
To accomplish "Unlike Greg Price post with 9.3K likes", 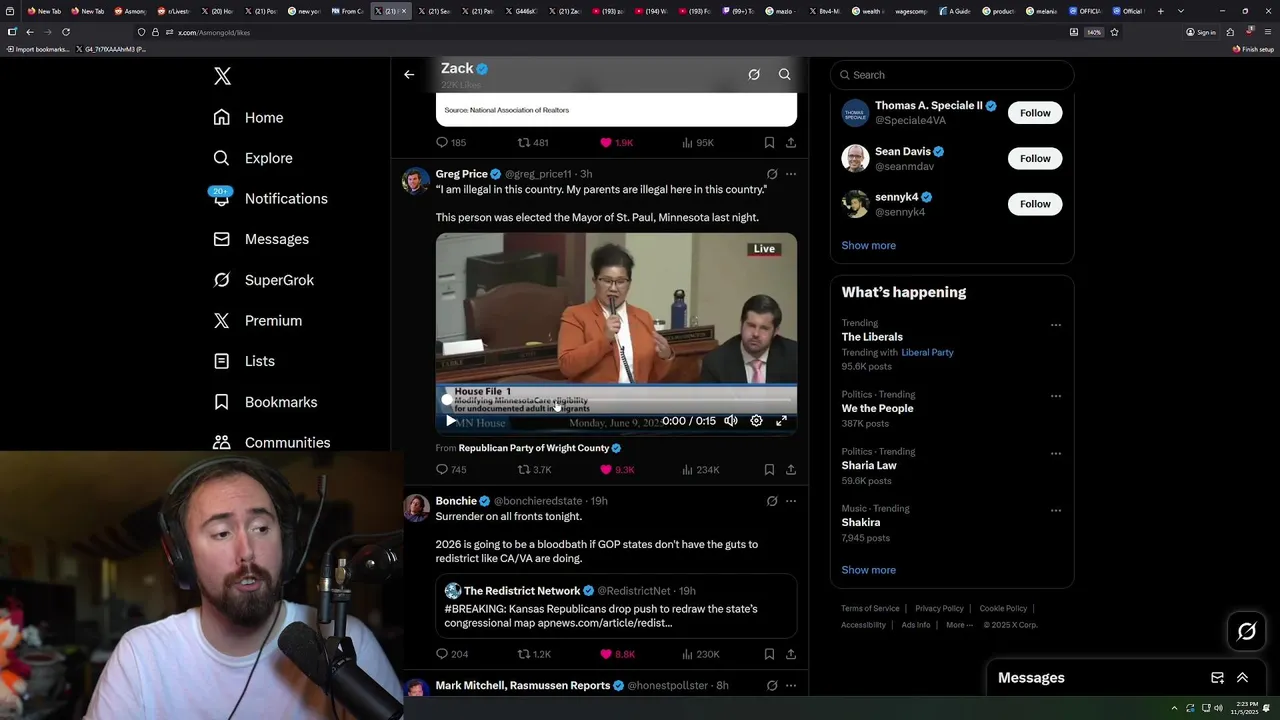I will tap(617, 469).
